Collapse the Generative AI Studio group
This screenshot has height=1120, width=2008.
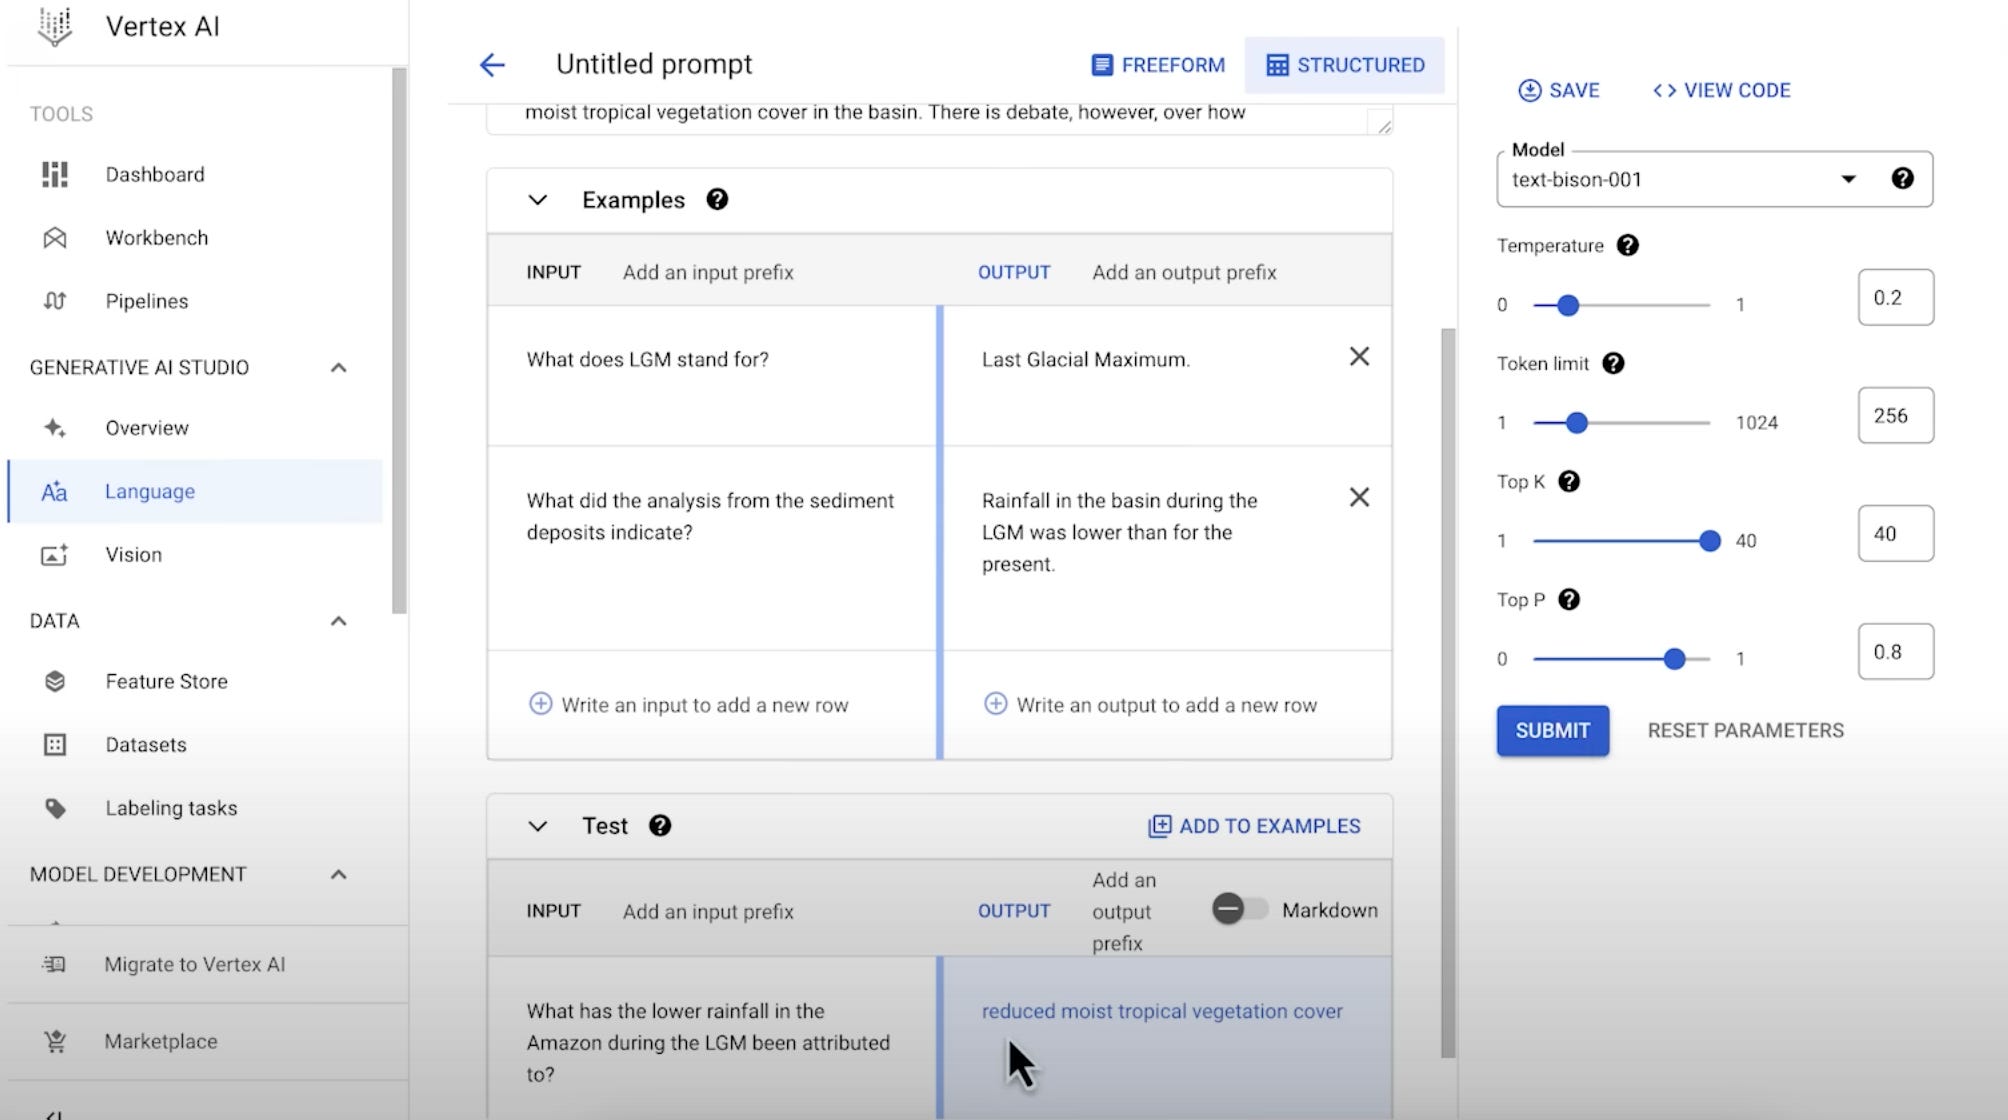click(x=339, y=368)
